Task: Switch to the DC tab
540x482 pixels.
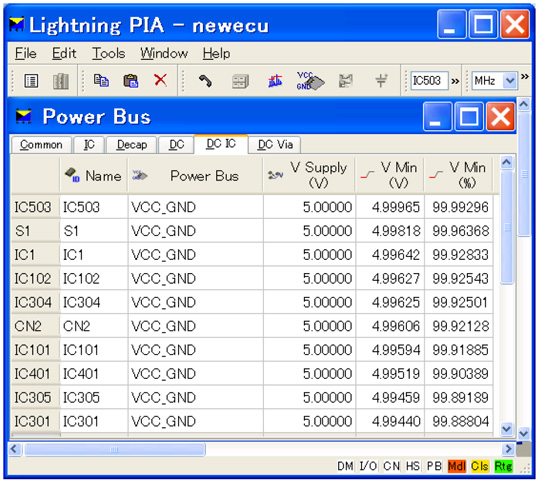Action: [176, 145]
